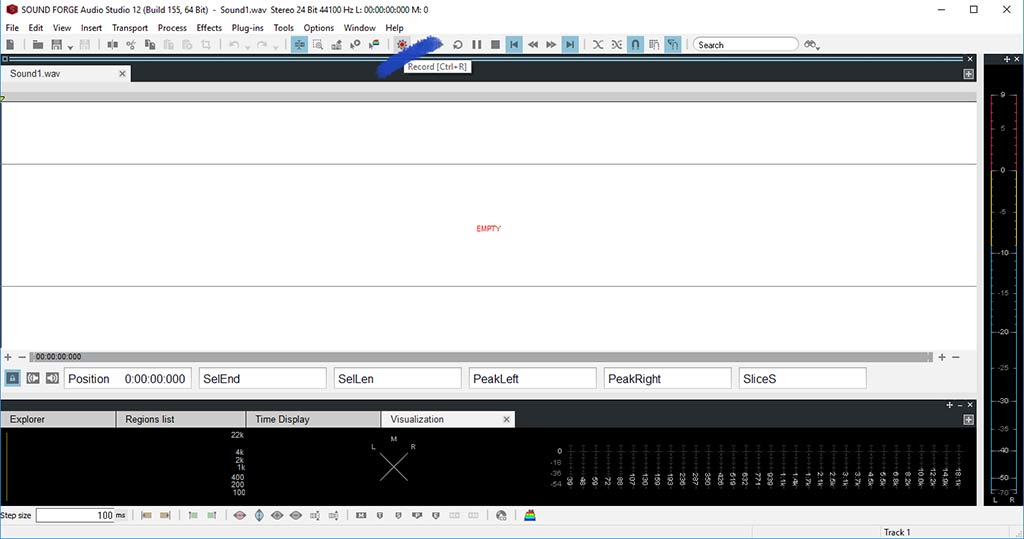
Task: Open the Effects menu
Action: [209, 27]
